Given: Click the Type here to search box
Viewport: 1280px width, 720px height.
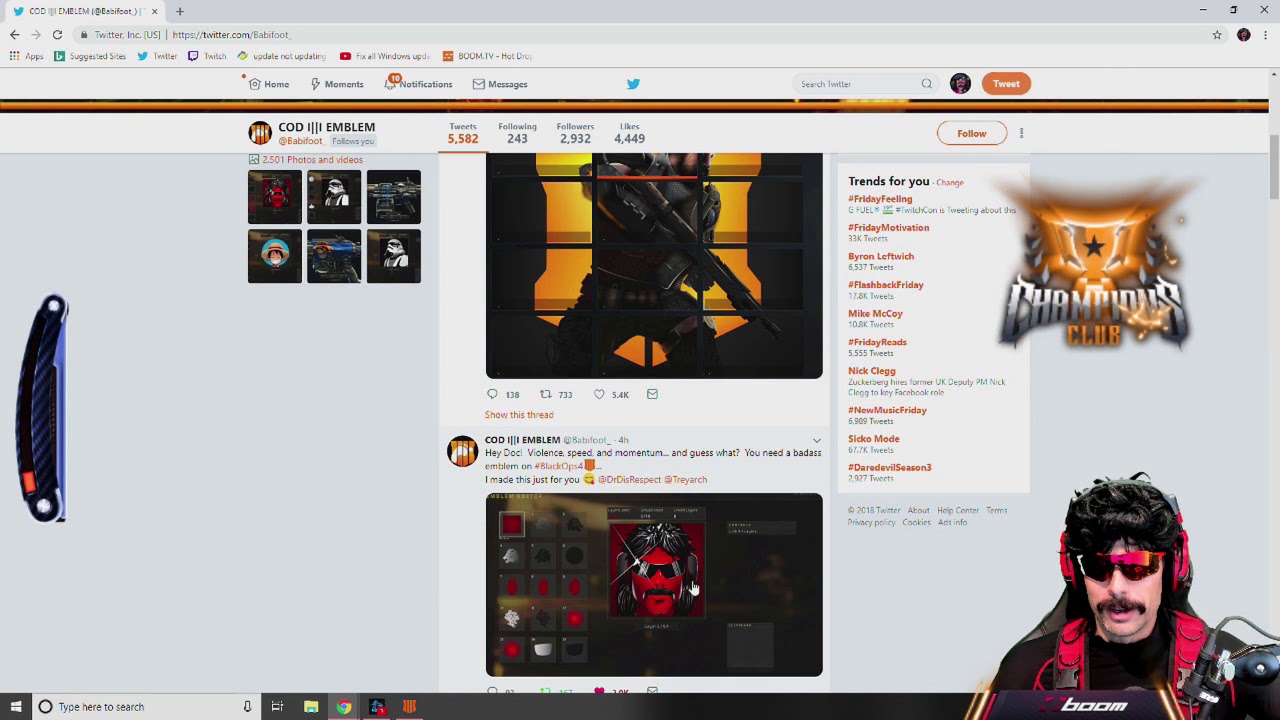Looking at the screenshot, I should click(145, 707).
